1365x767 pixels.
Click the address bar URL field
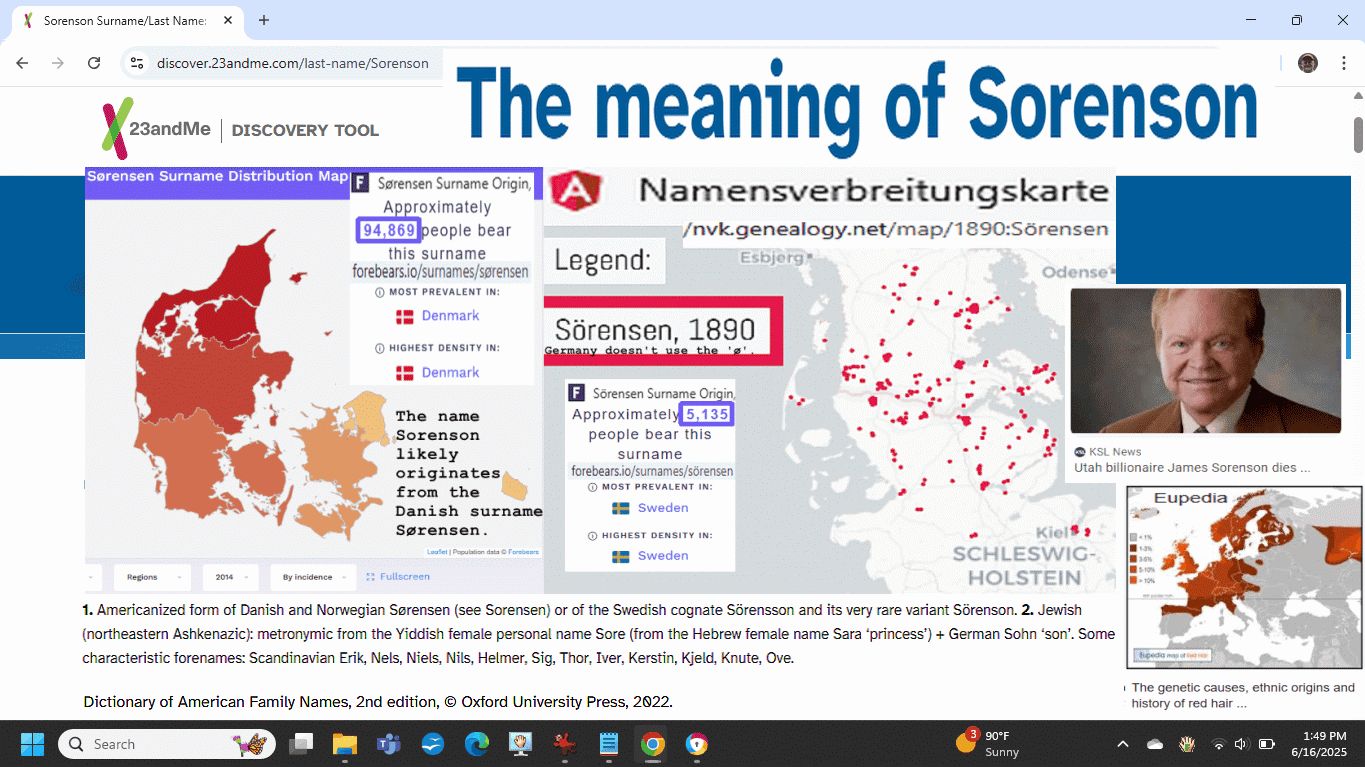click(292, 63)
